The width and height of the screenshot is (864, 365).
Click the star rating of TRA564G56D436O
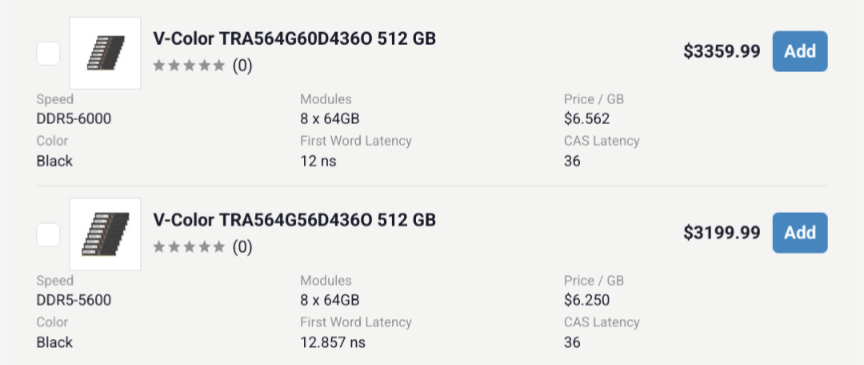[x=189, y=247]
